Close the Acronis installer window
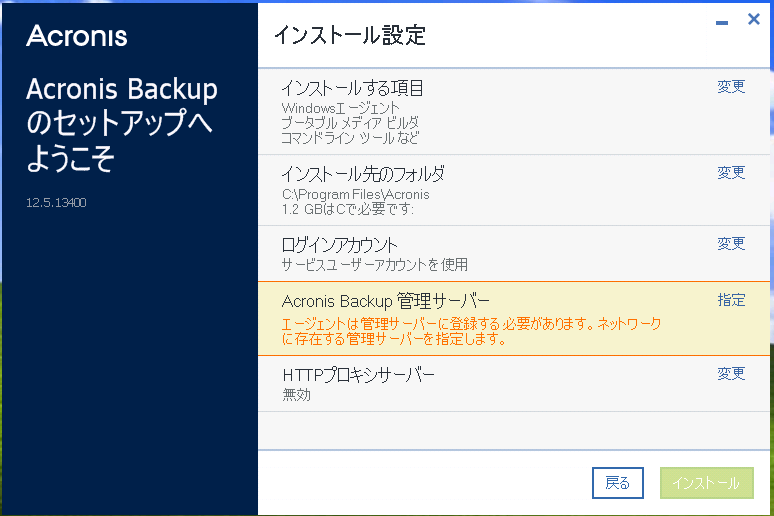The height and width of the screenshot is (516, 774). pyautogui.click(x=754, y=19)
